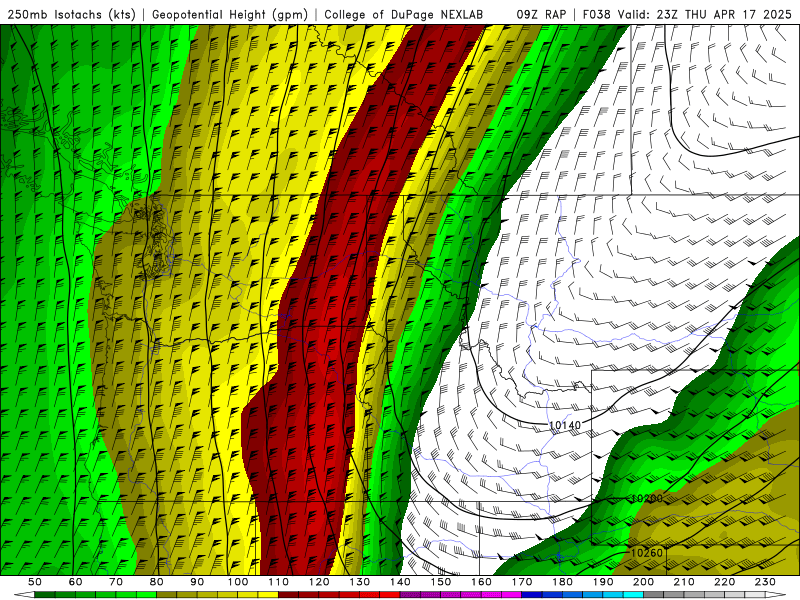Select the 180 value on the color scale

pyautogui.click(x=562, y=582)
